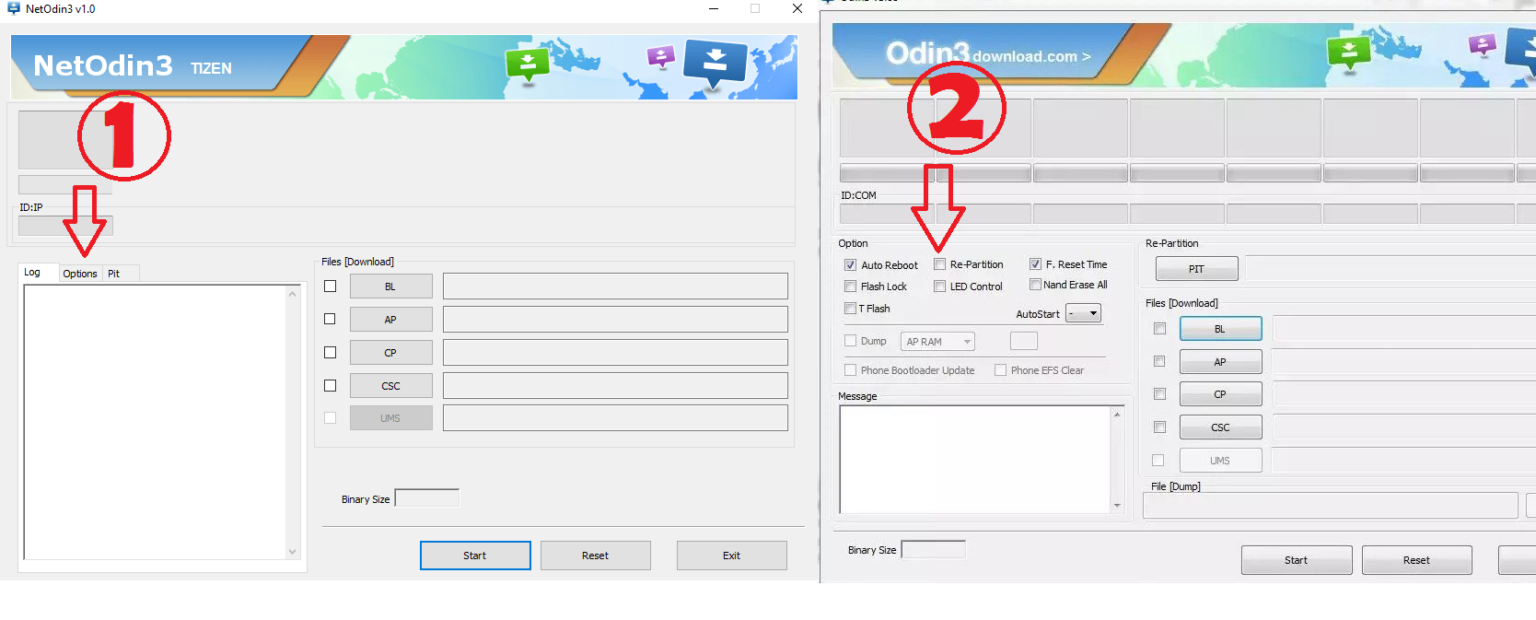Screen dimensions: 1536x620
Task: Click the blue download icon in NetOdin3 banner
Action: [x=714, y=62]
